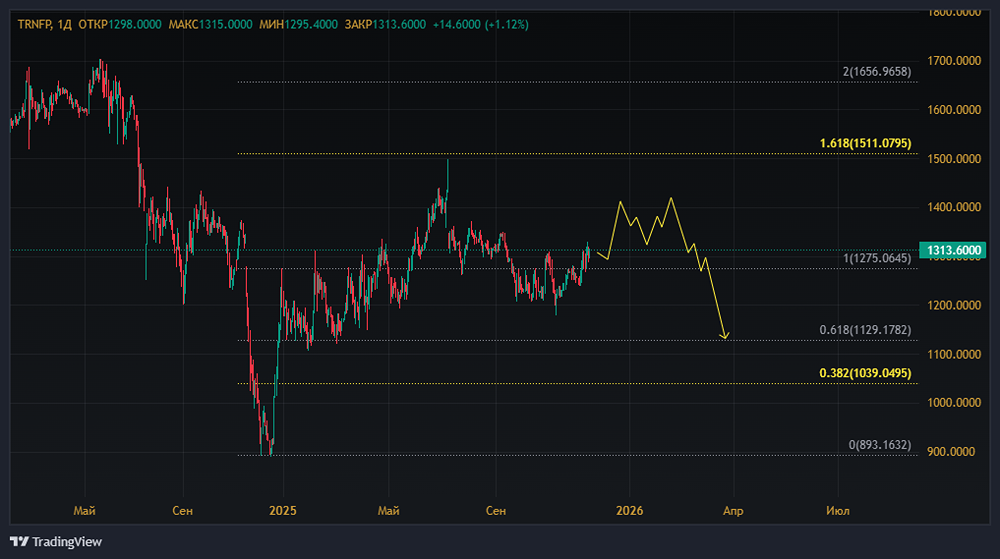Click the TRNFP, 1Д symbol title

click(x=44, y=25)
